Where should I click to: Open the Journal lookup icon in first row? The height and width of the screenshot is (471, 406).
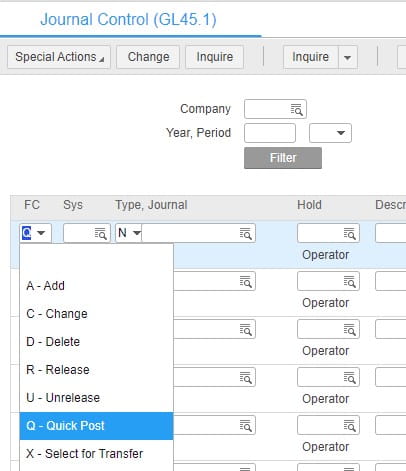[246, 234]
